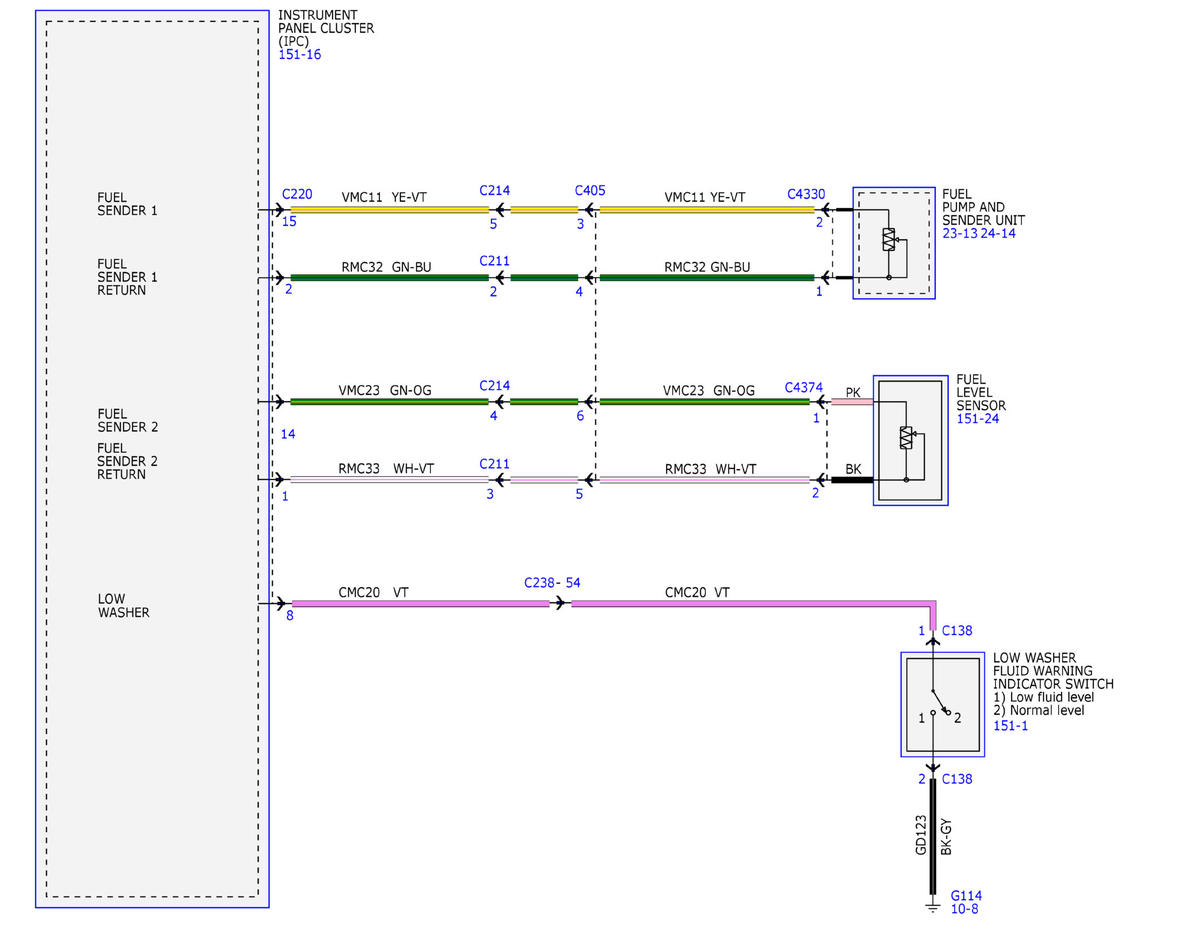1200x927 pixels.
Task: Select the yellow VMC11 YE-VT wire from C220
Action: 389,210
